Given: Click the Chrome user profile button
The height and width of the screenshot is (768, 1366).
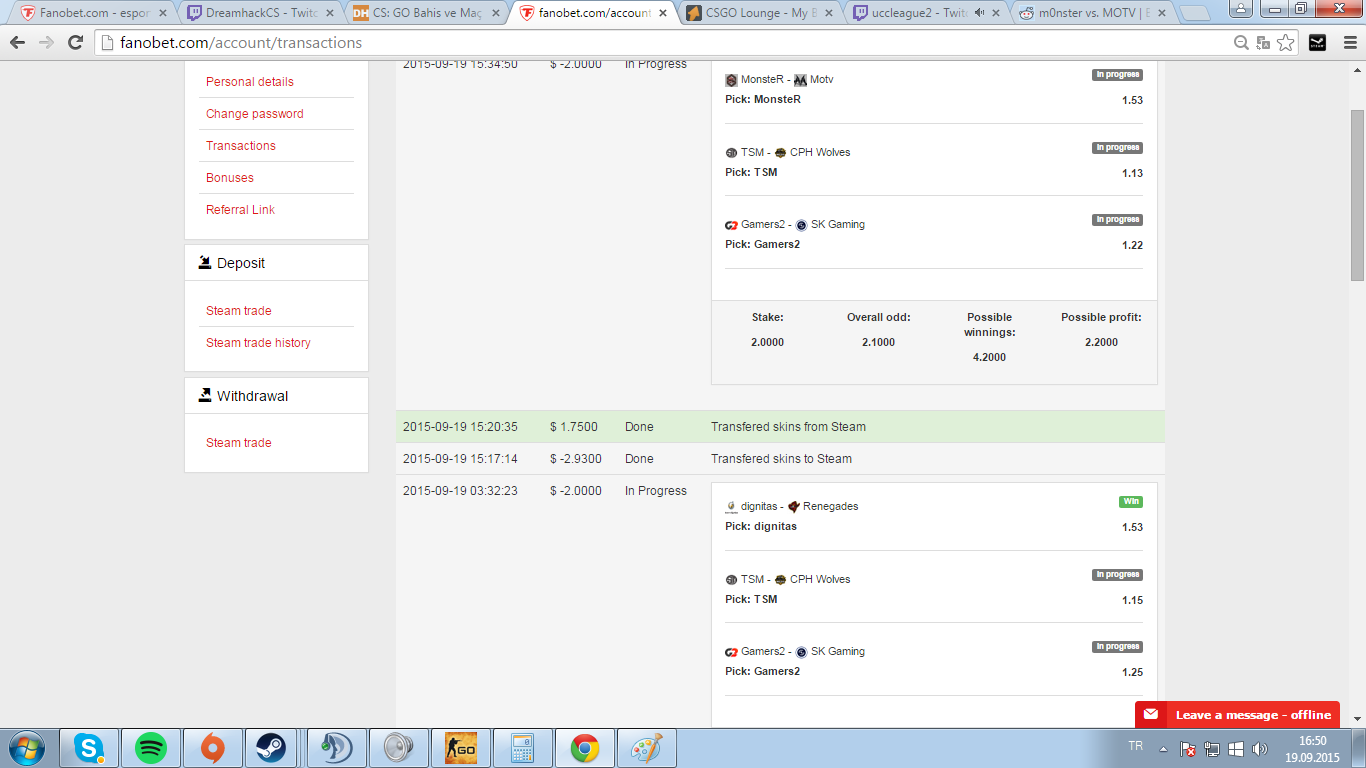Looking at the screenshot, I should point(1241,9).
